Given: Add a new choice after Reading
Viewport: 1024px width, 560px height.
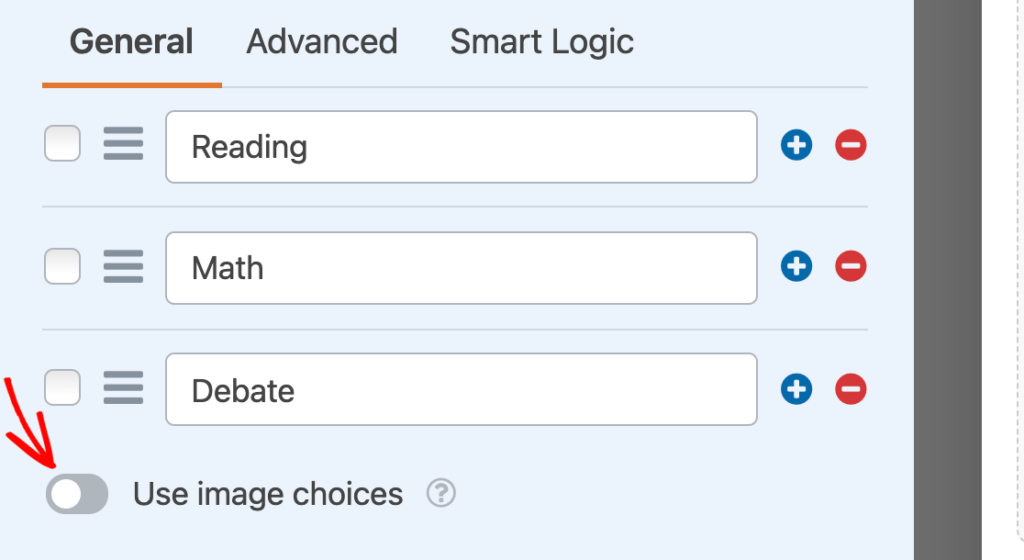Looking at the screenshot, I should tap(796, 146).
